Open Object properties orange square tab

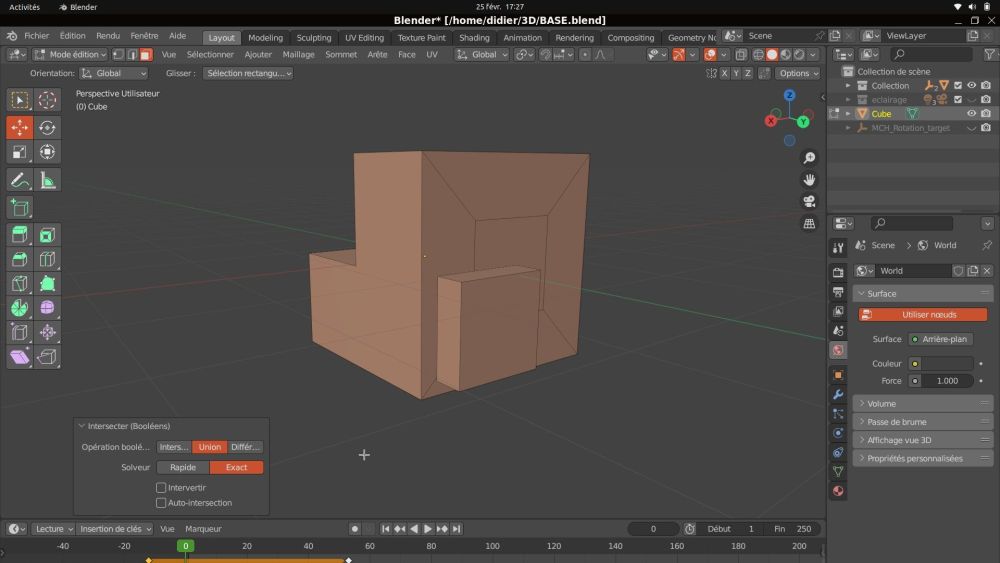click(838, 375)
